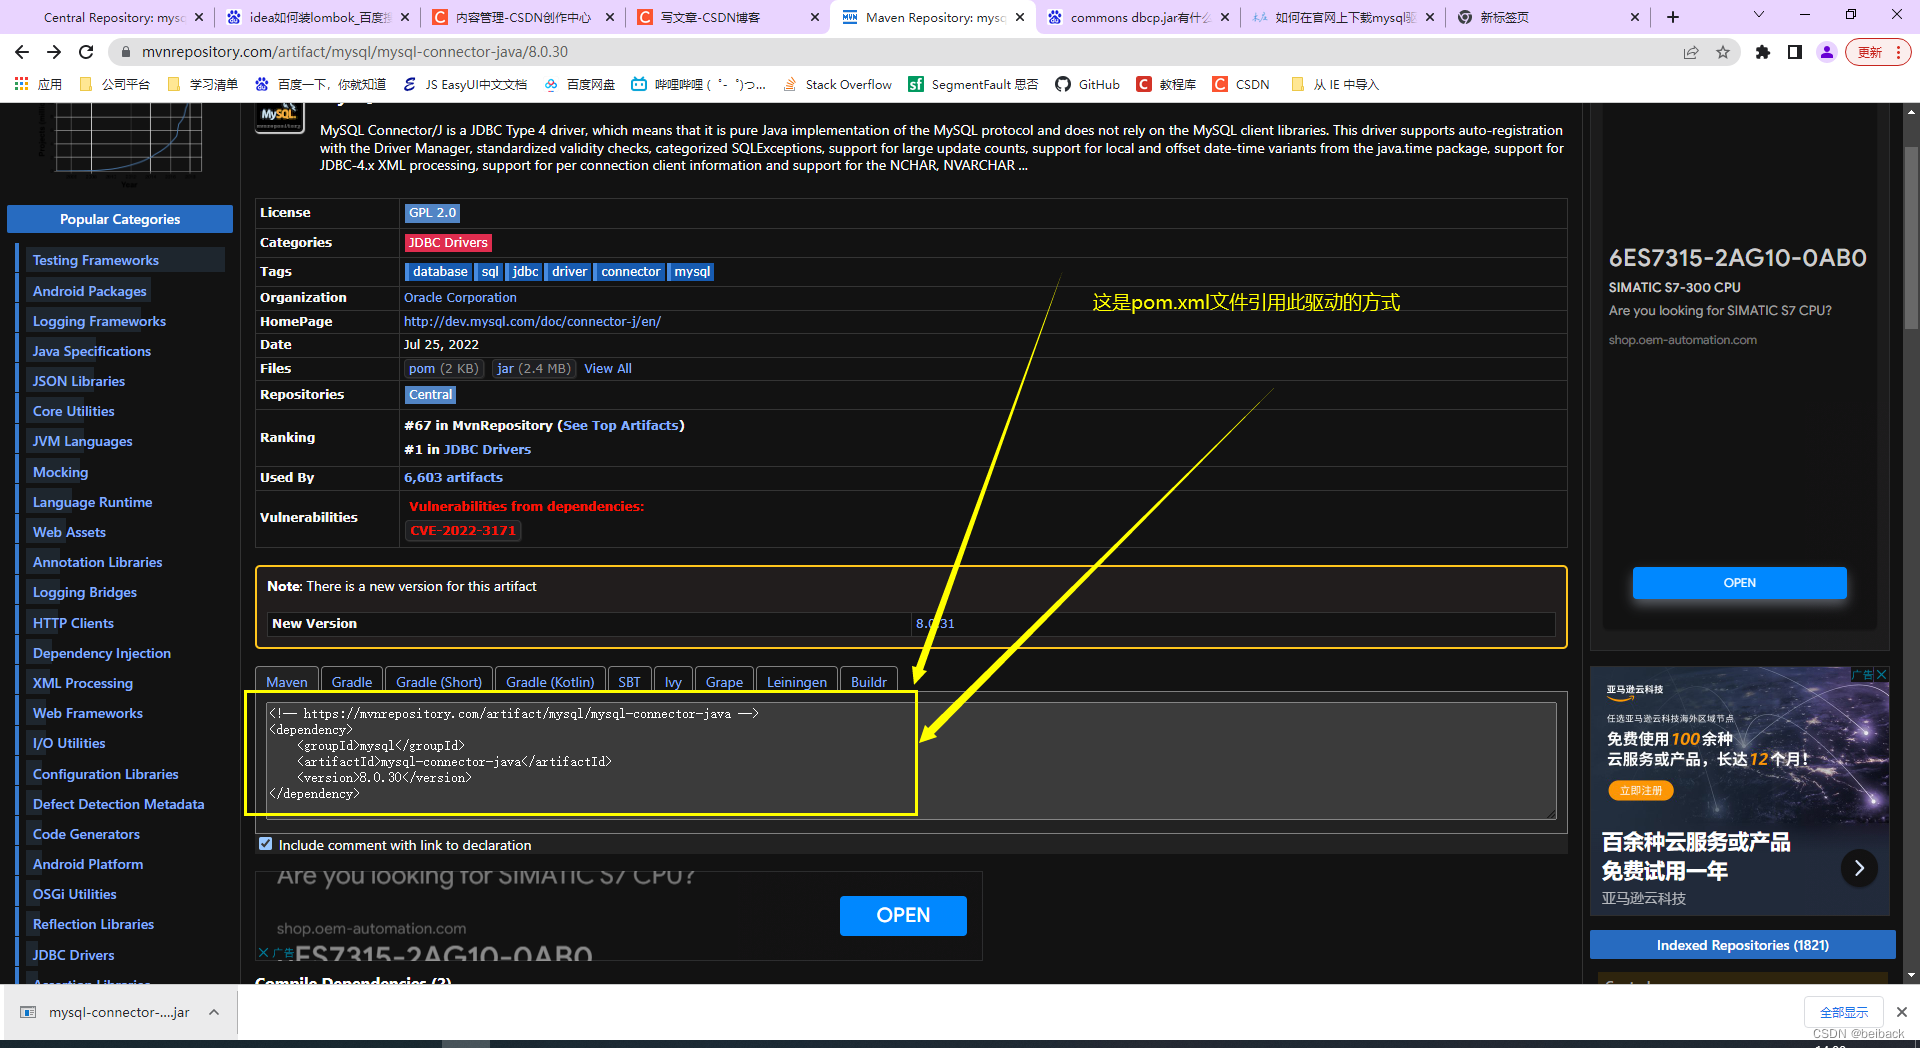
Task: Switch to the 内容管理-CSDN创作中心 tab
Action: [x=523, y=17]
